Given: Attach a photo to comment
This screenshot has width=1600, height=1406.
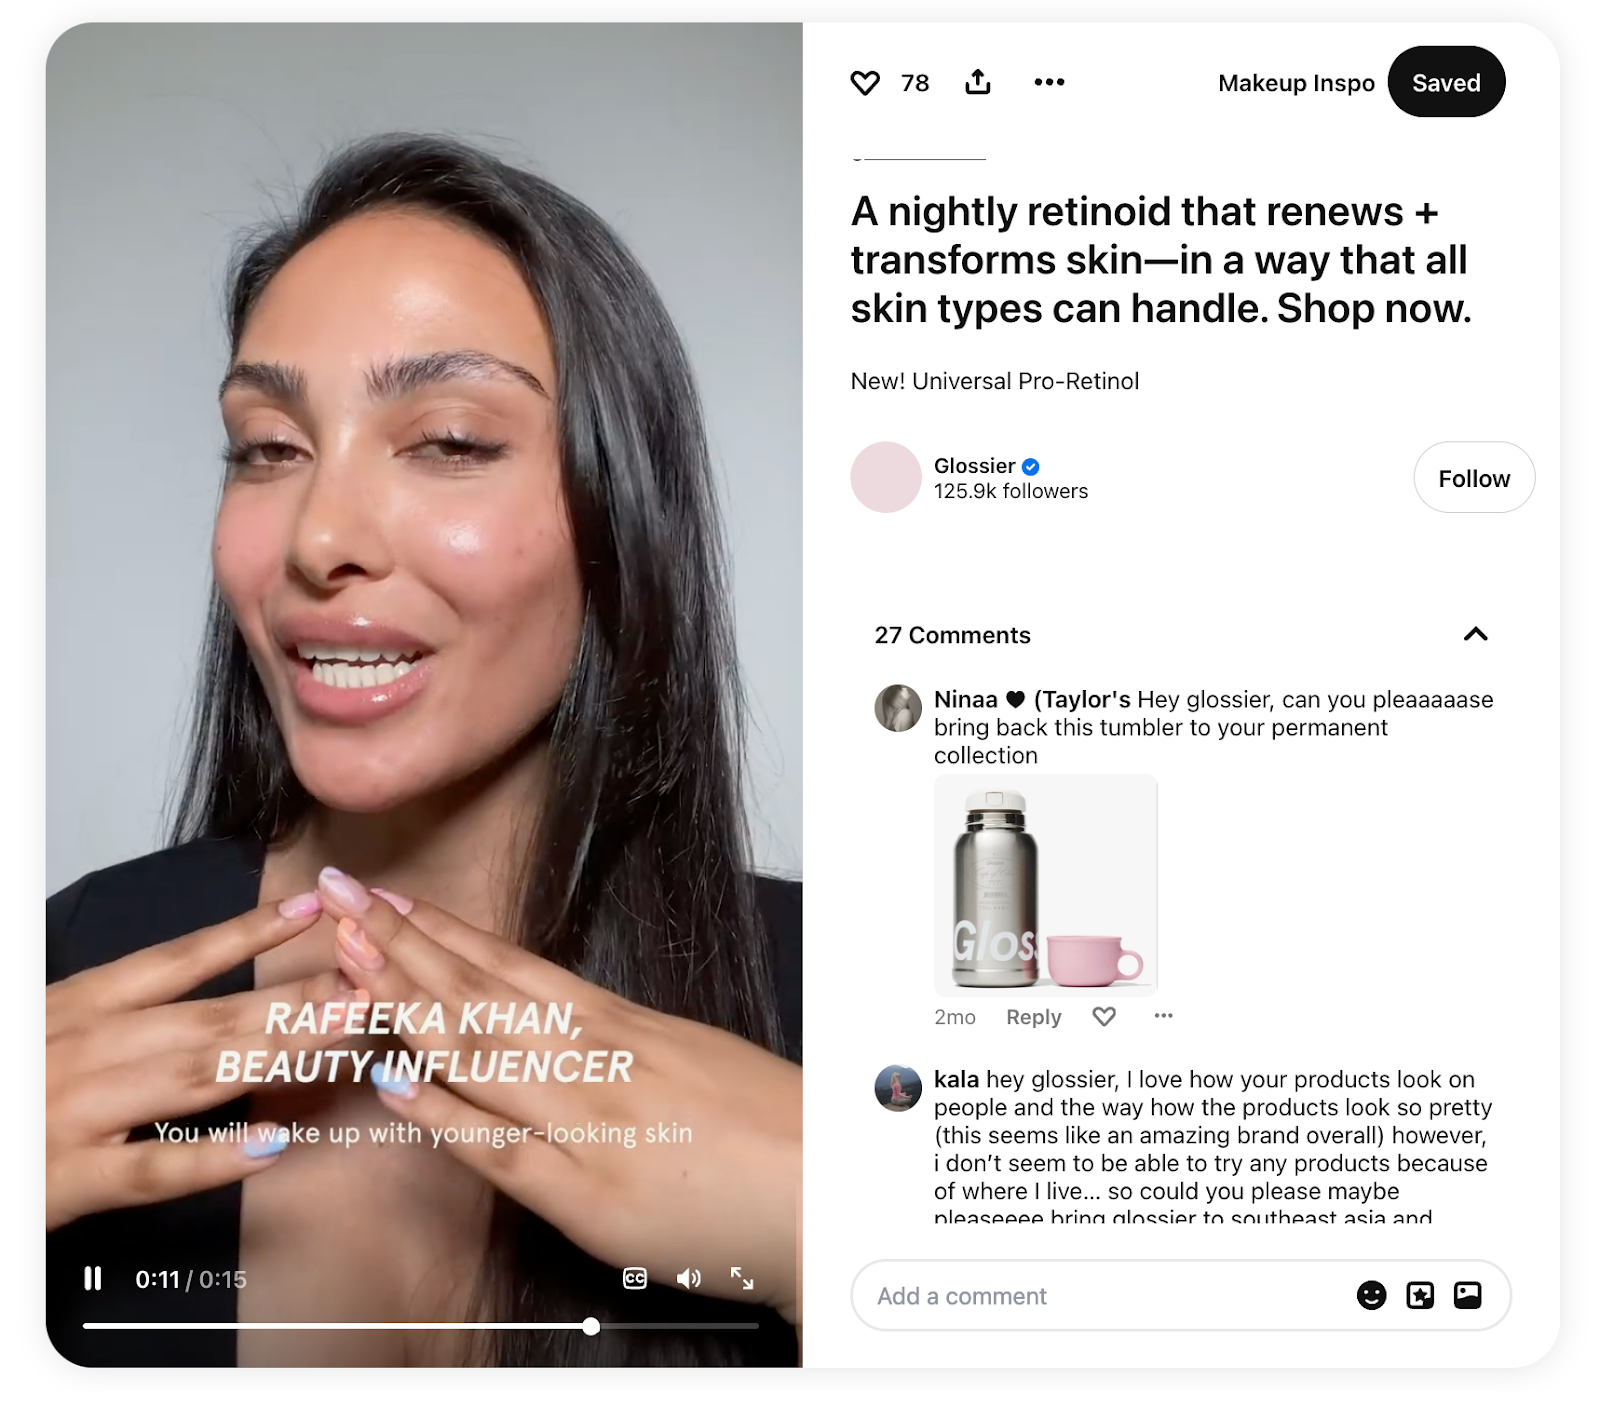Looking at the screenshot, I should (x=1468, y=1295).
